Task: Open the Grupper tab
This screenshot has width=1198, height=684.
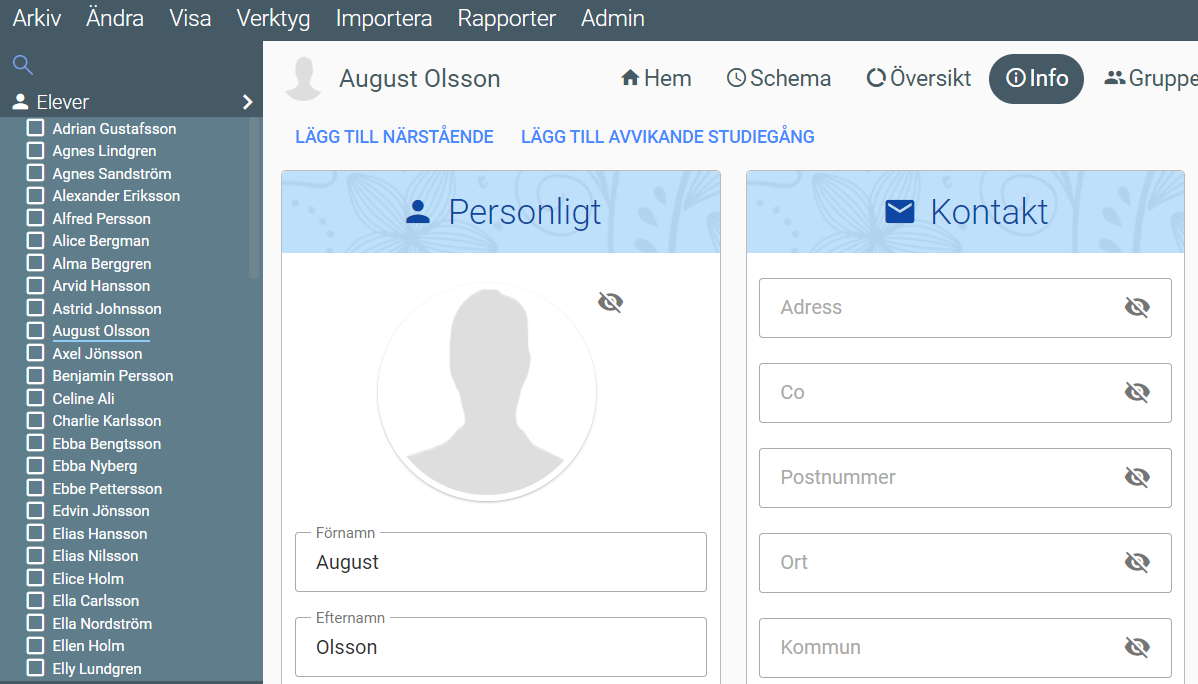Action: tap(1150, 78)
